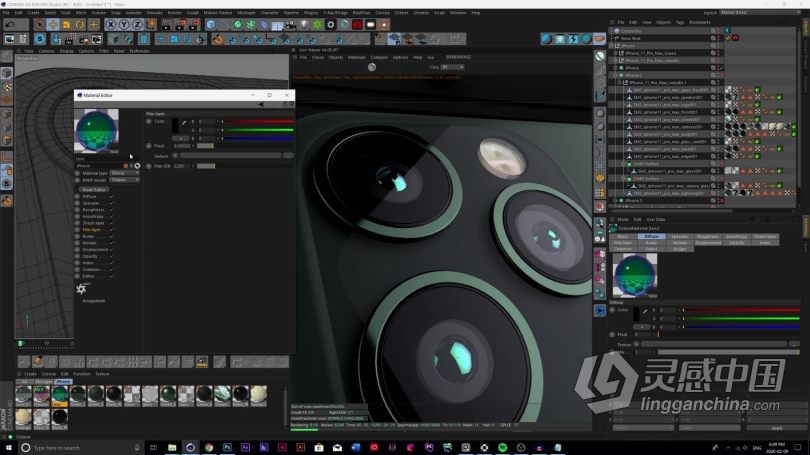Open the Bump tab in Attribute Manager

(x=651, y=243)
